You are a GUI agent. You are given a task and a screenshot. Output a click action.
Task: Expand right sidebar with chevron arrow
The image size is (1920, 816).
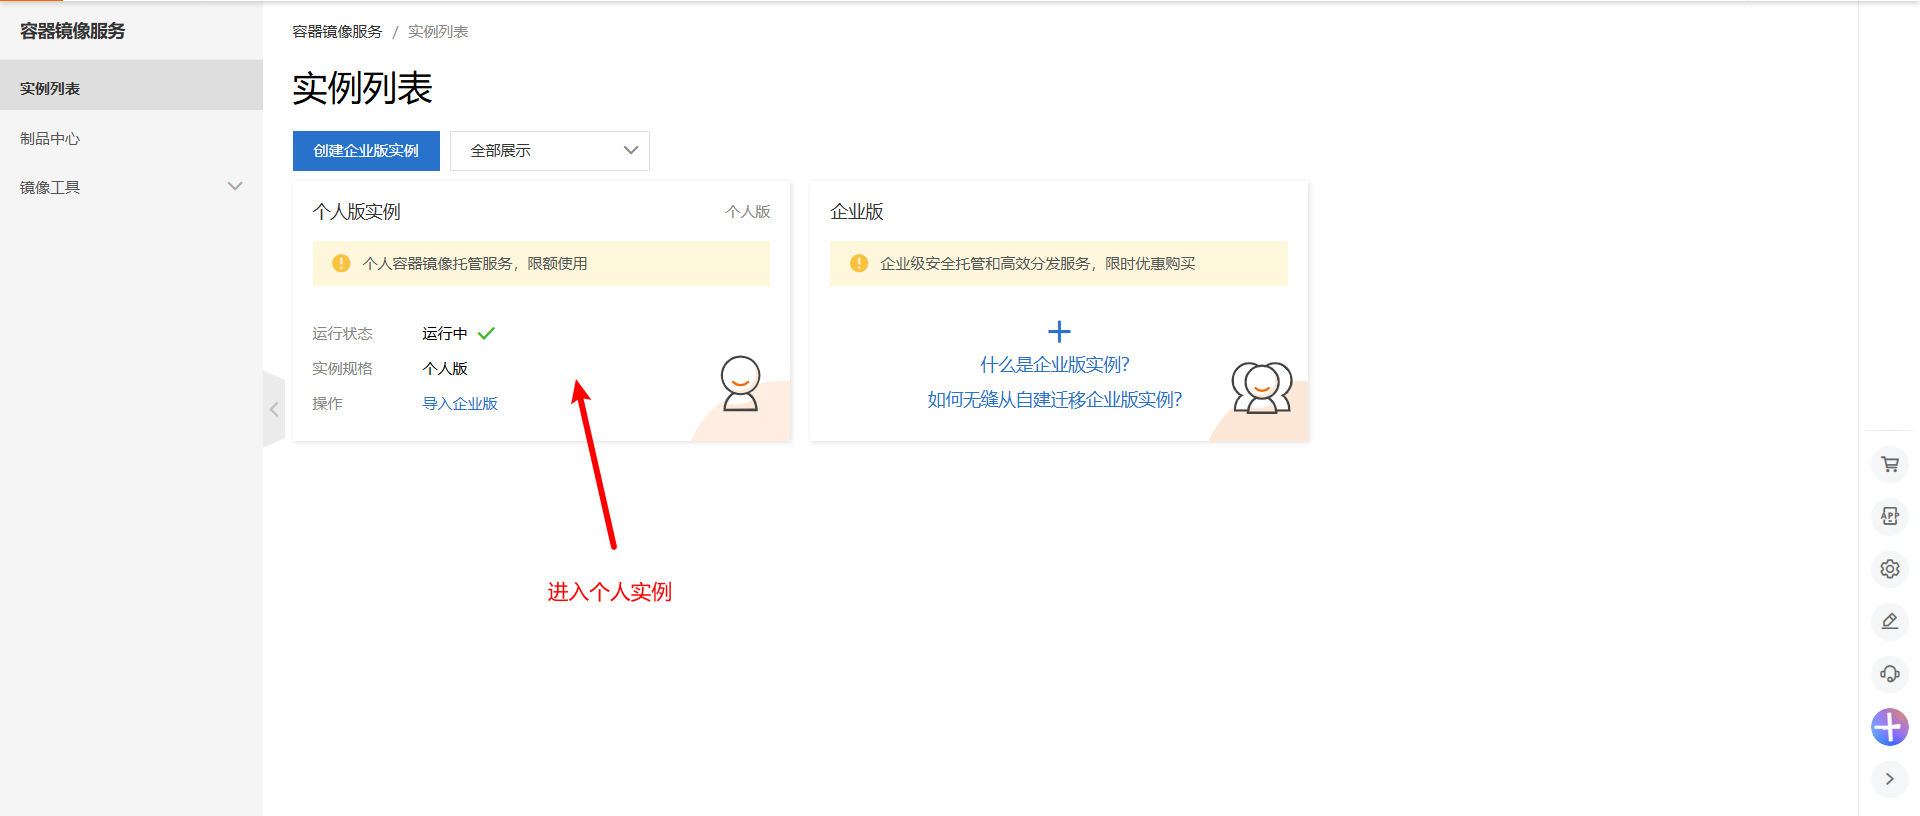click(x=1889, y=779)
